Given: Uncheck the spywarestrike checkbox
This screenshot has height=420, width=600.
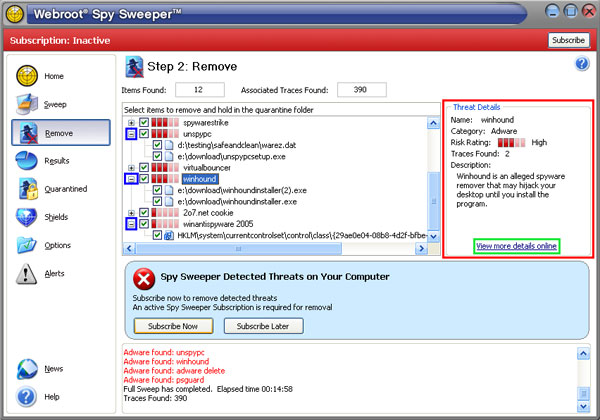Looking at the screenshot, I should click(x=144, y=123).
